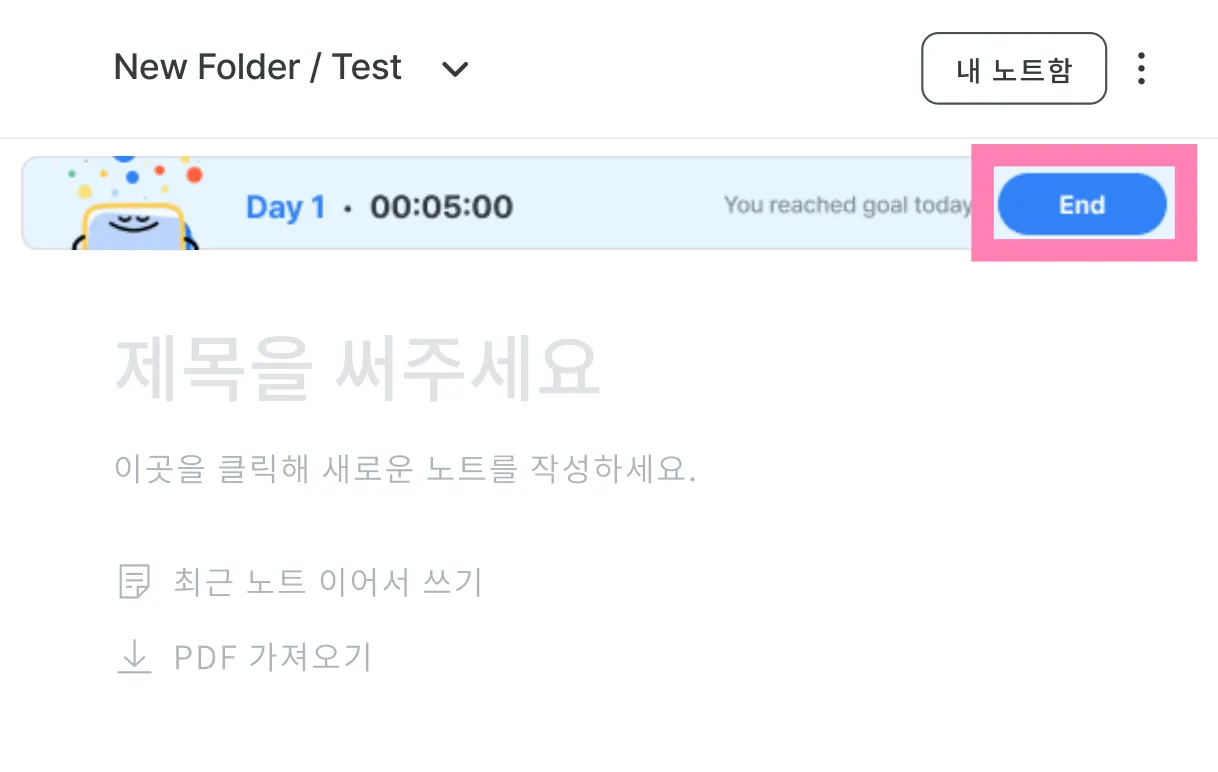Click the blank note area below PDF 가져오기

pyautogui.click(x=600, y=725)
